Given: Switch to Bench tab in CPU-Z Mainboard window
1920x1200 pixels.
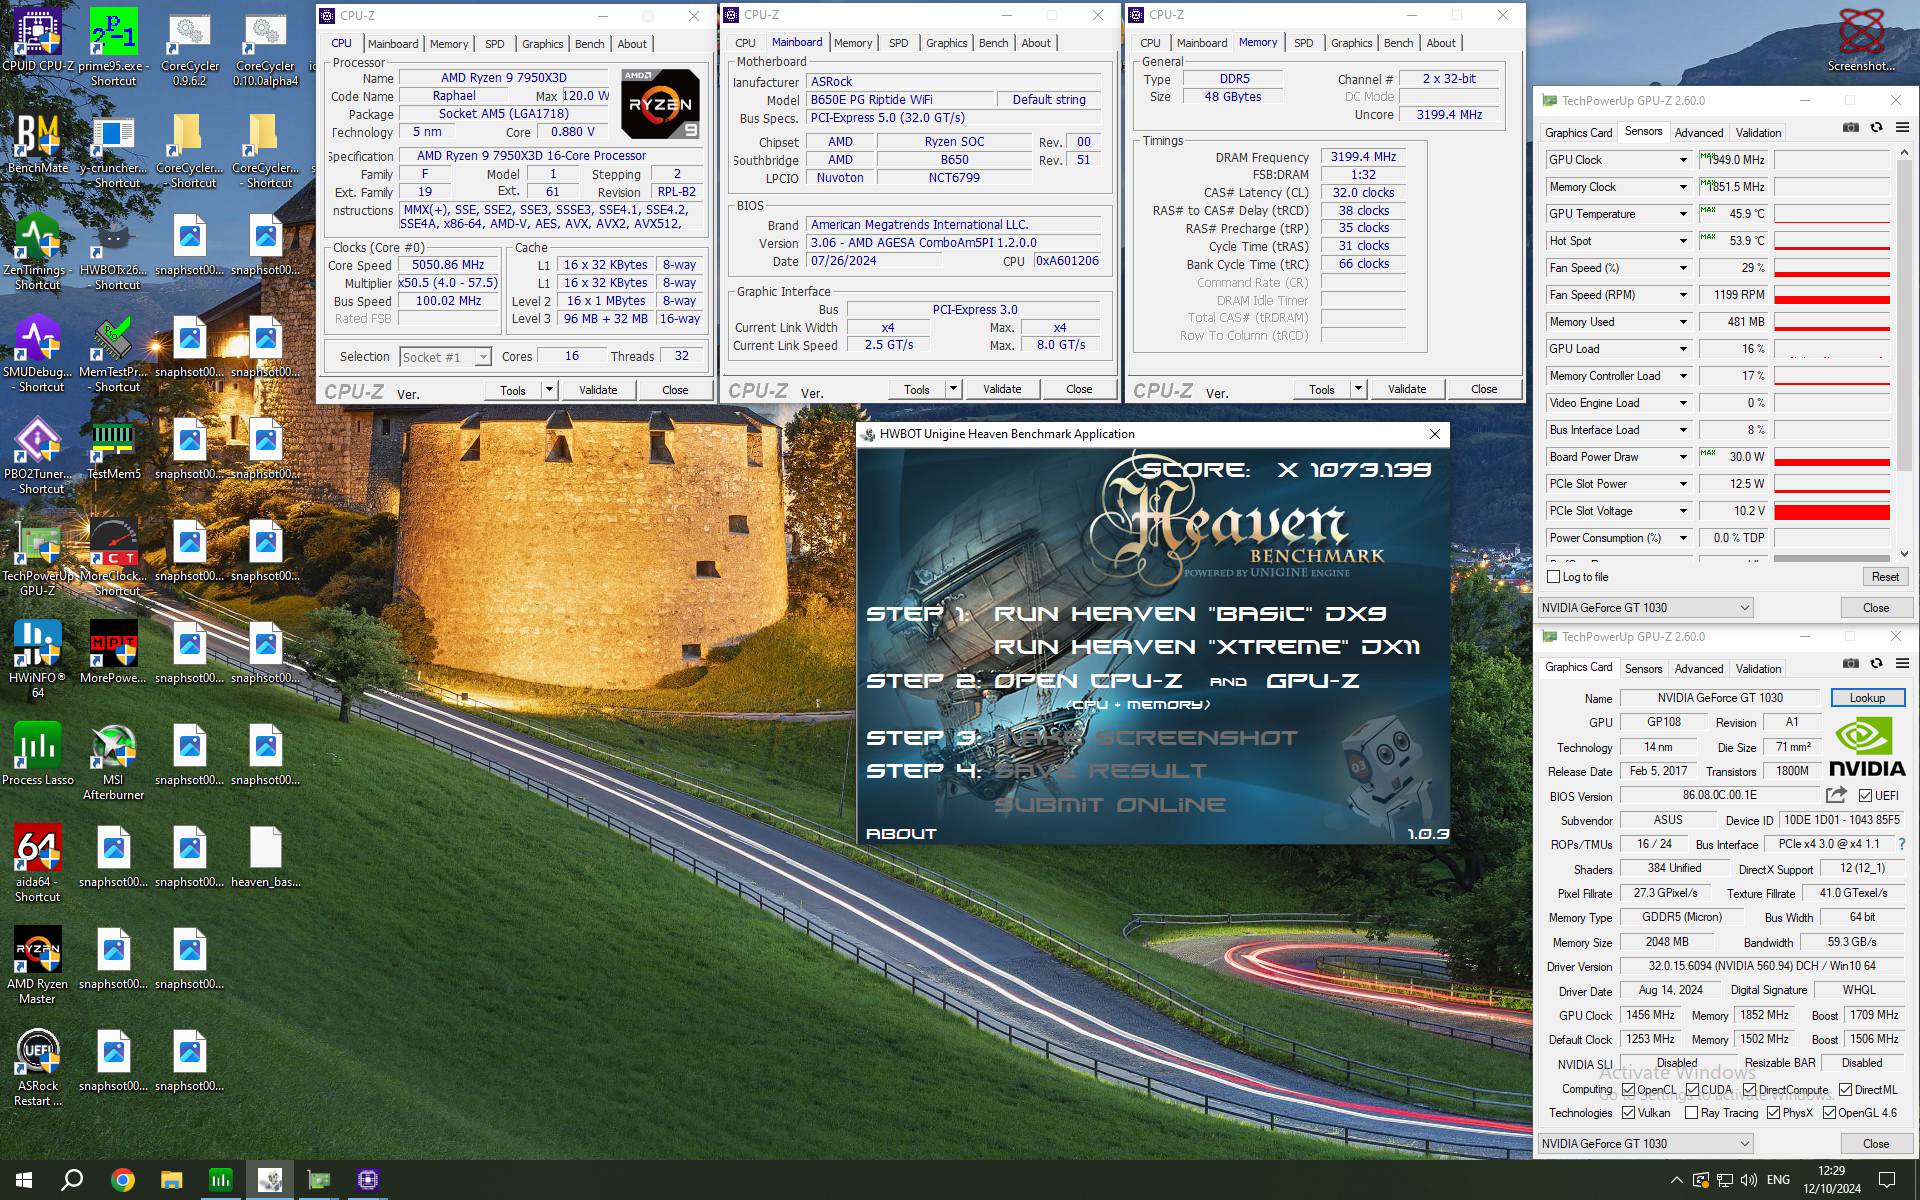Looking at the screenshot, I should pos(993,43).
